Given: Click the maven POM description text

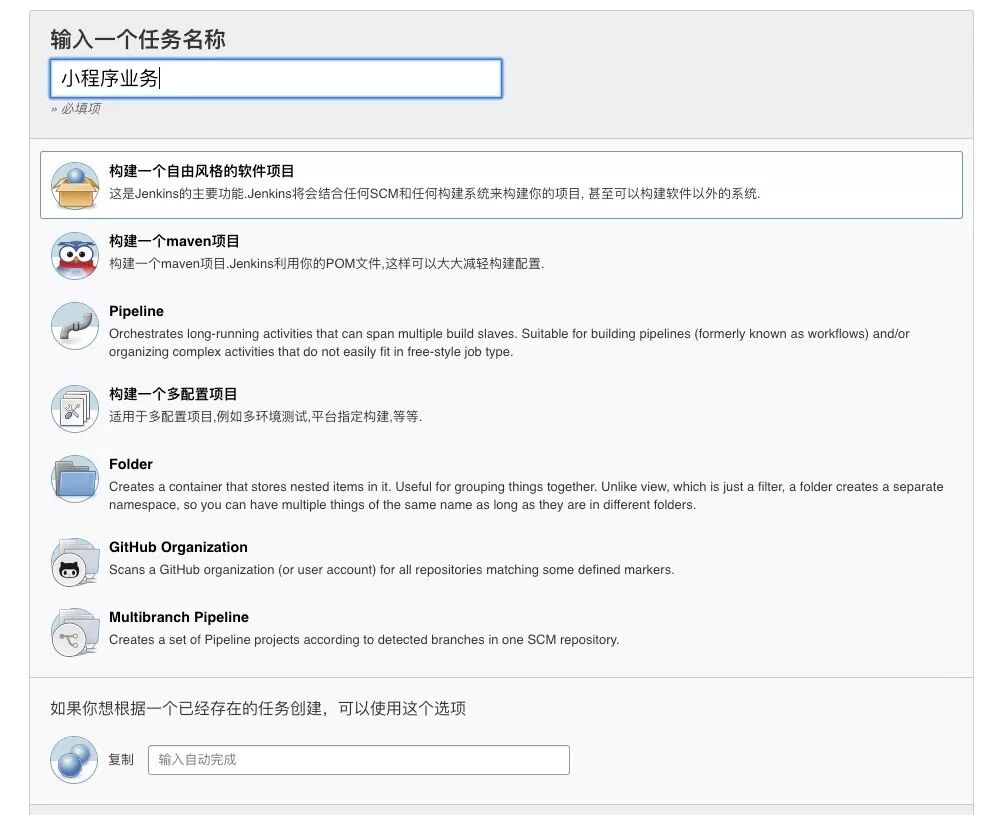Looking at the screenshot, I should (326, 264).
